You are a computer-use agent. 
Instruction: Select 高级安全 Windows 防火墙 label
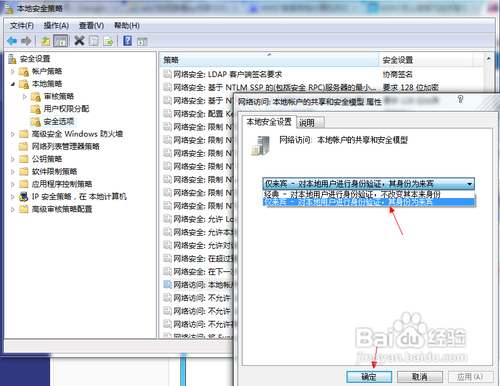click(77, 134)
